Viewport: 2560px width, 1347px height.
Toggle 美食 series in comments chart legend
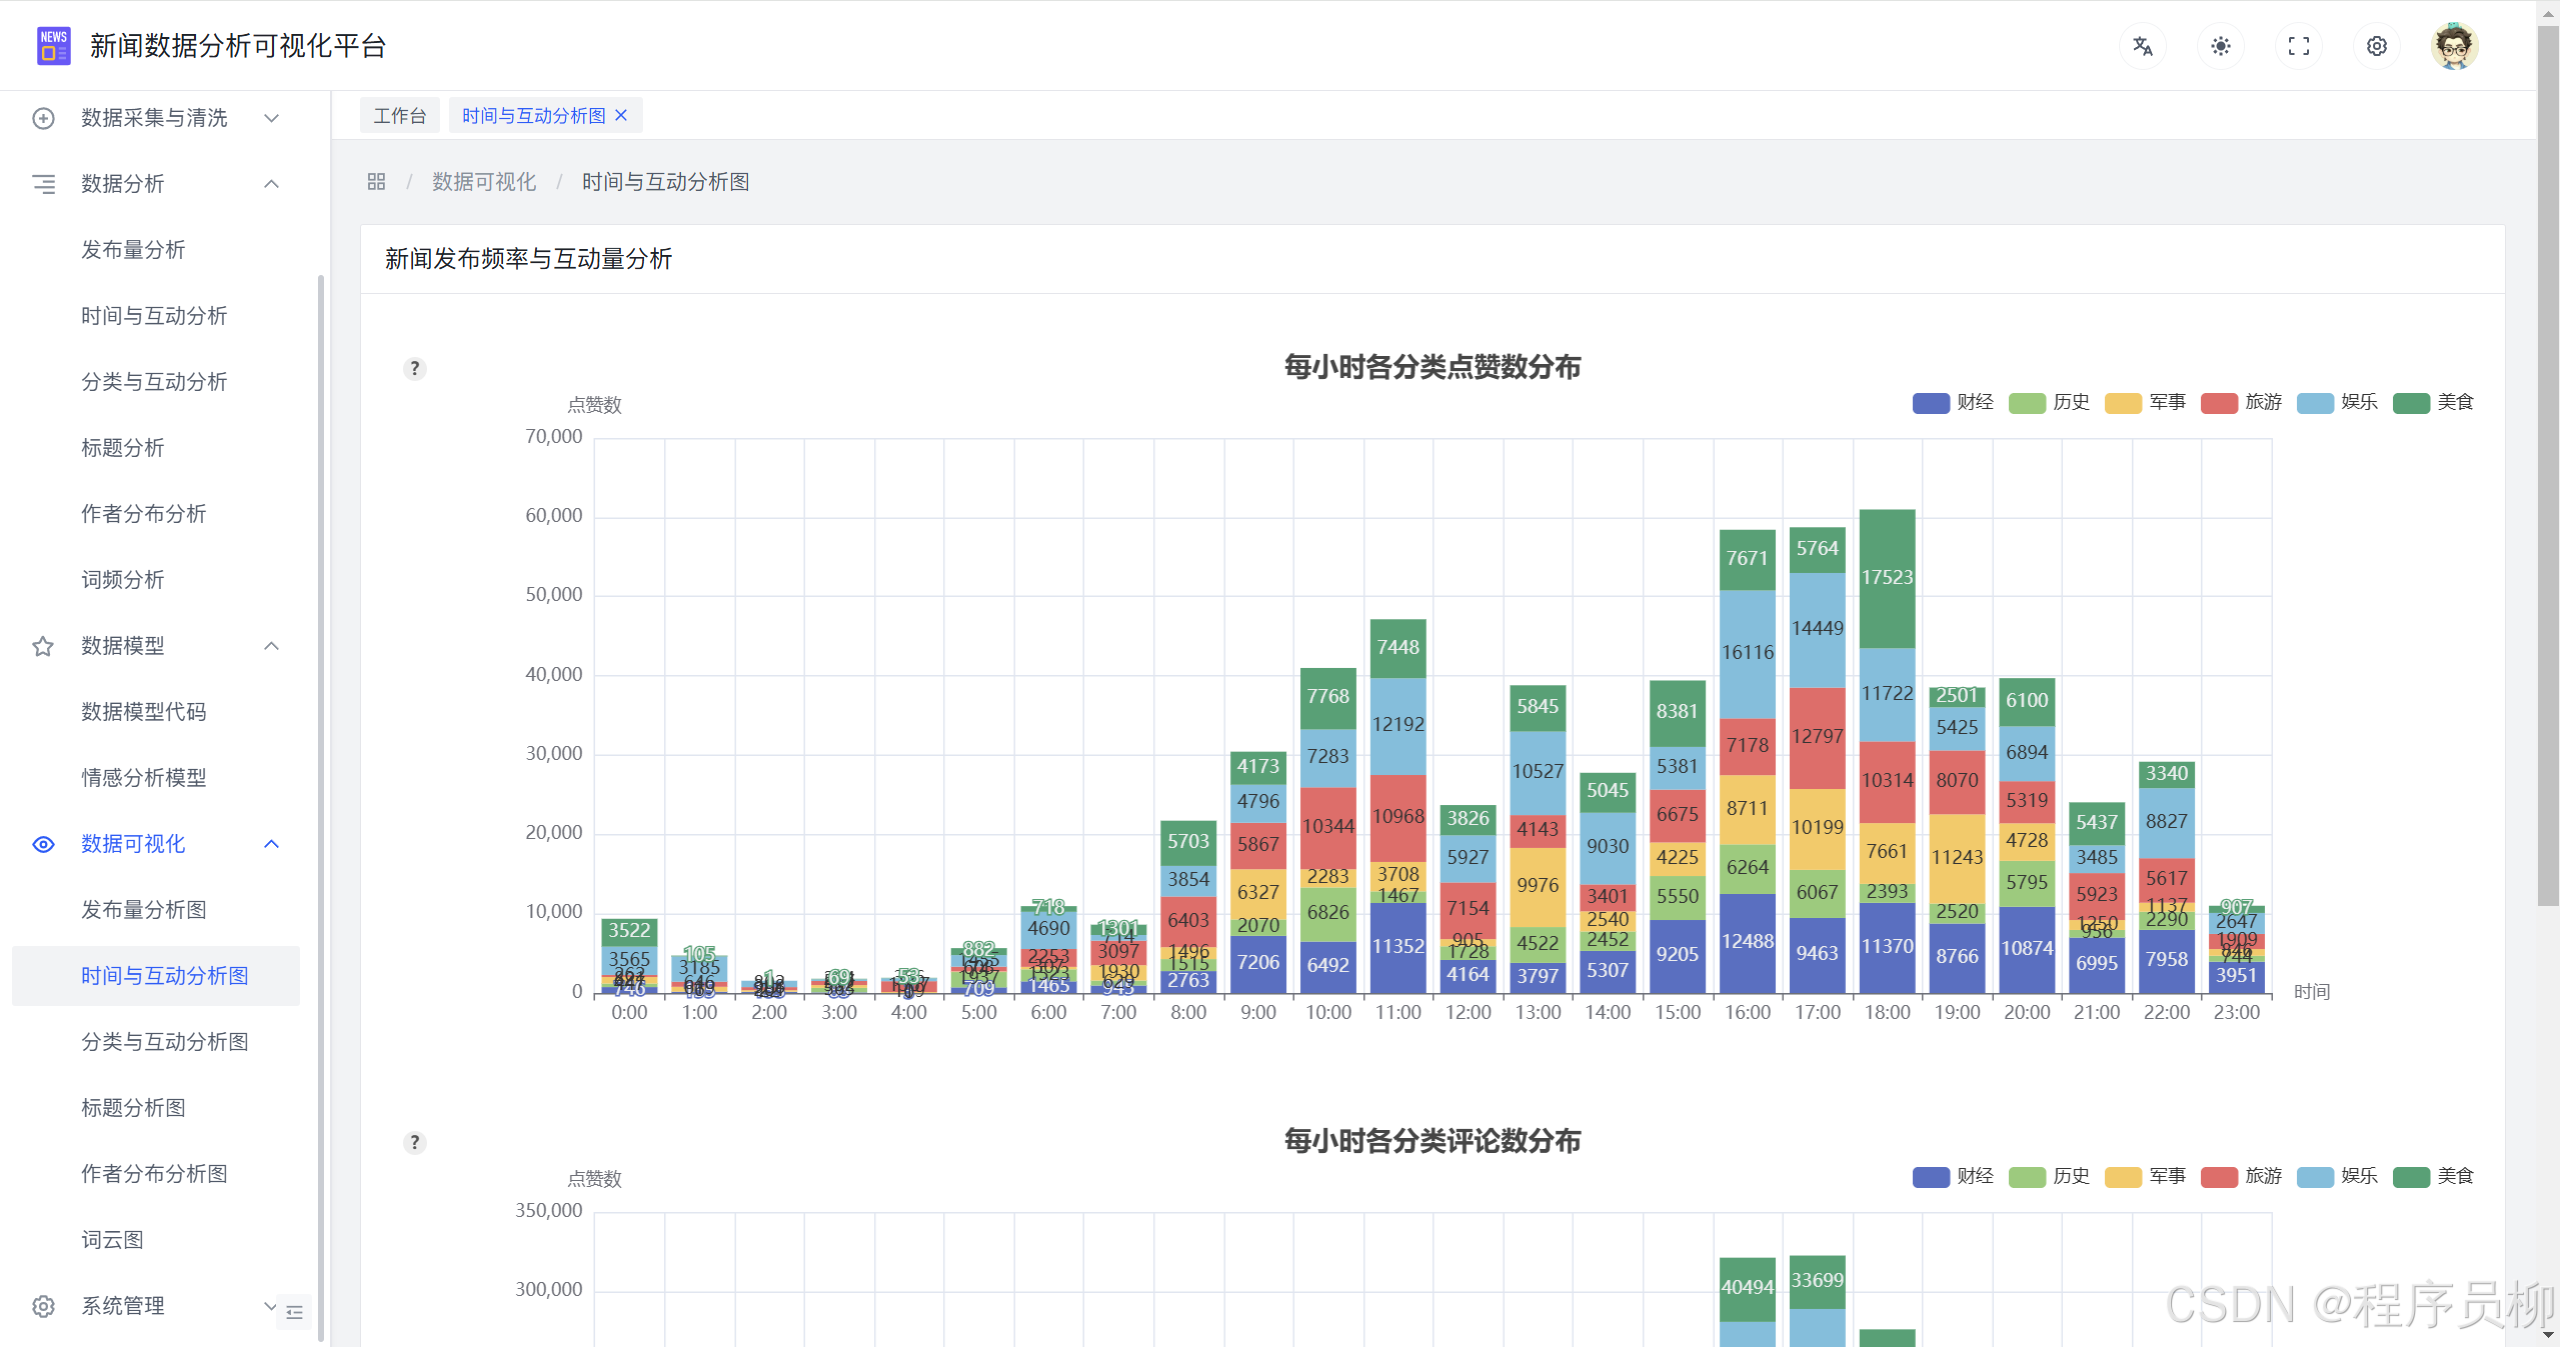pyautogui.click(x=2433, y=1176)
